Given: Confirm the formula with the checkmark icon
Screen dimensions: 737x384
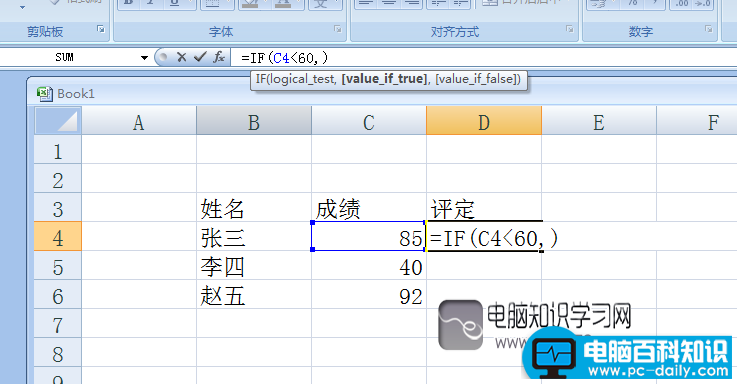Looking at the screenshot, I should pos(200,57).
